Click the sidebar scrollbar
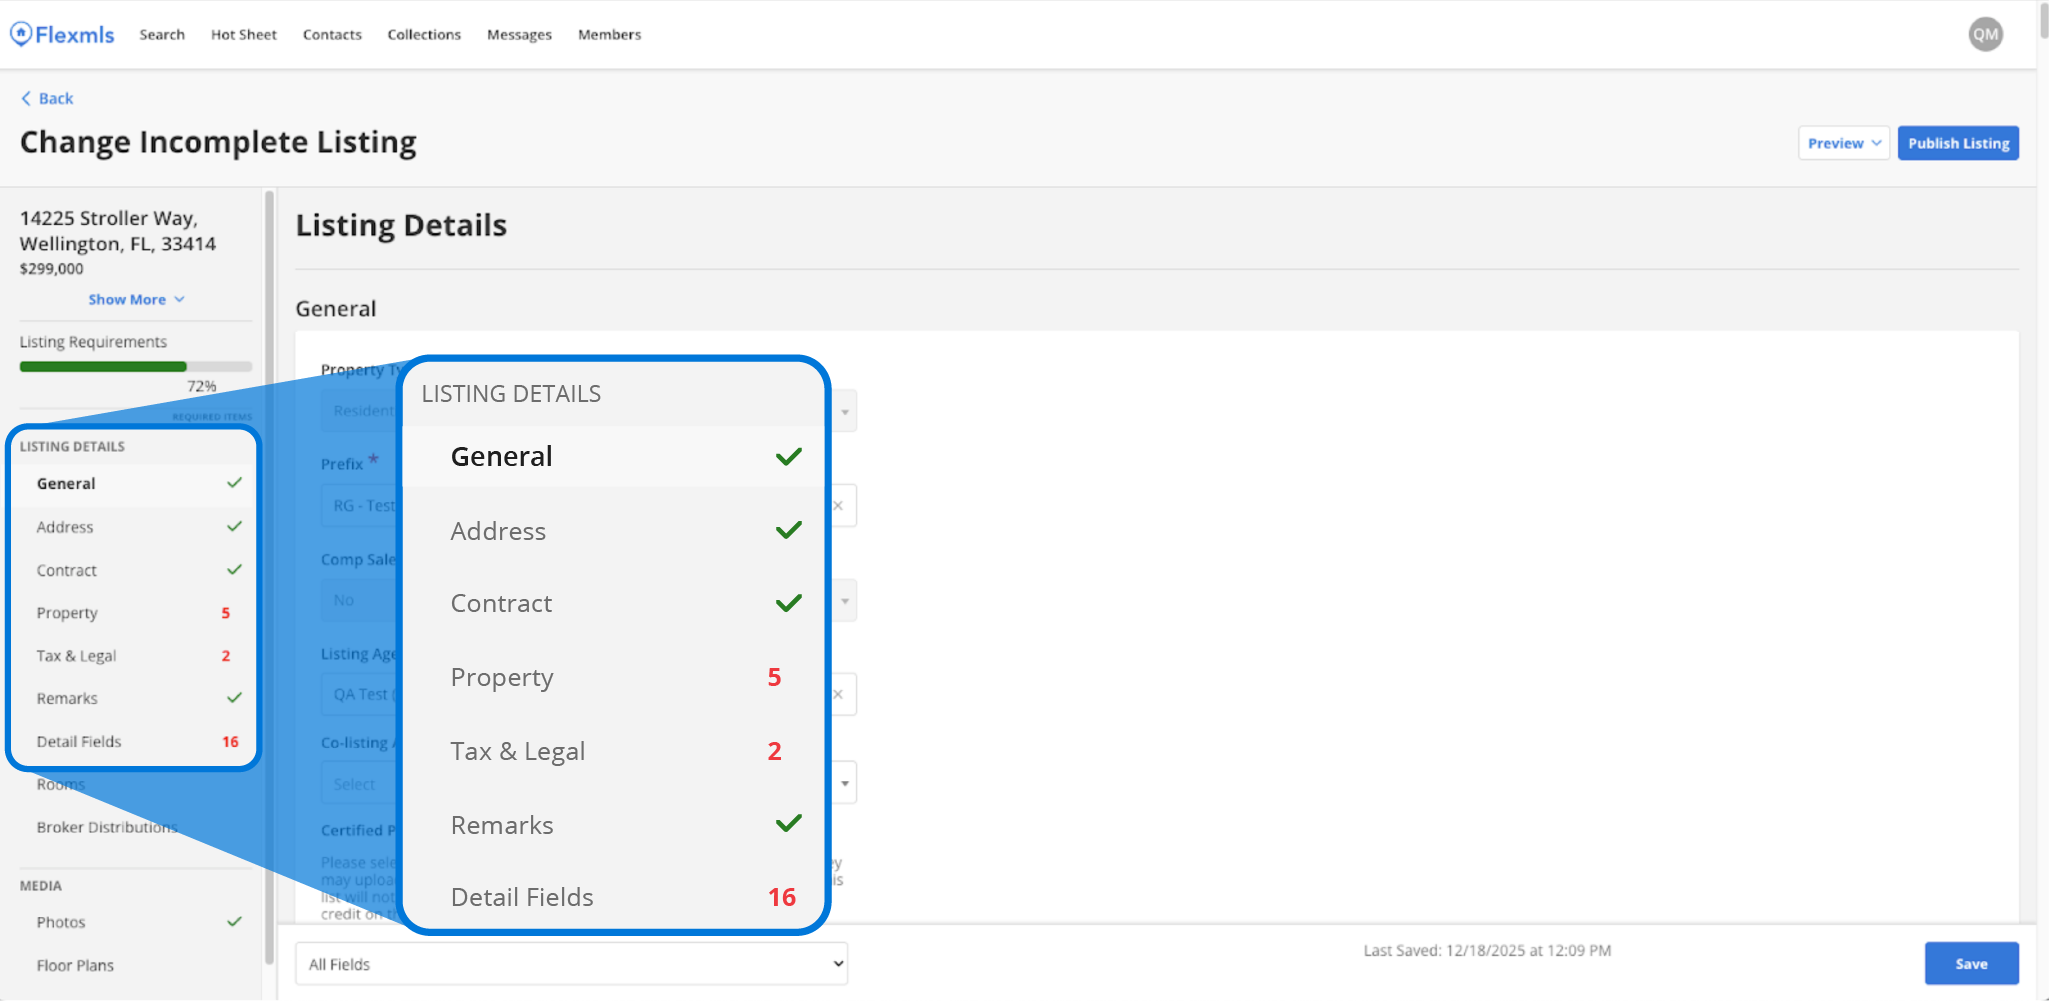The height and width of the screenshot is (1001, 2049). pos(269,578)
